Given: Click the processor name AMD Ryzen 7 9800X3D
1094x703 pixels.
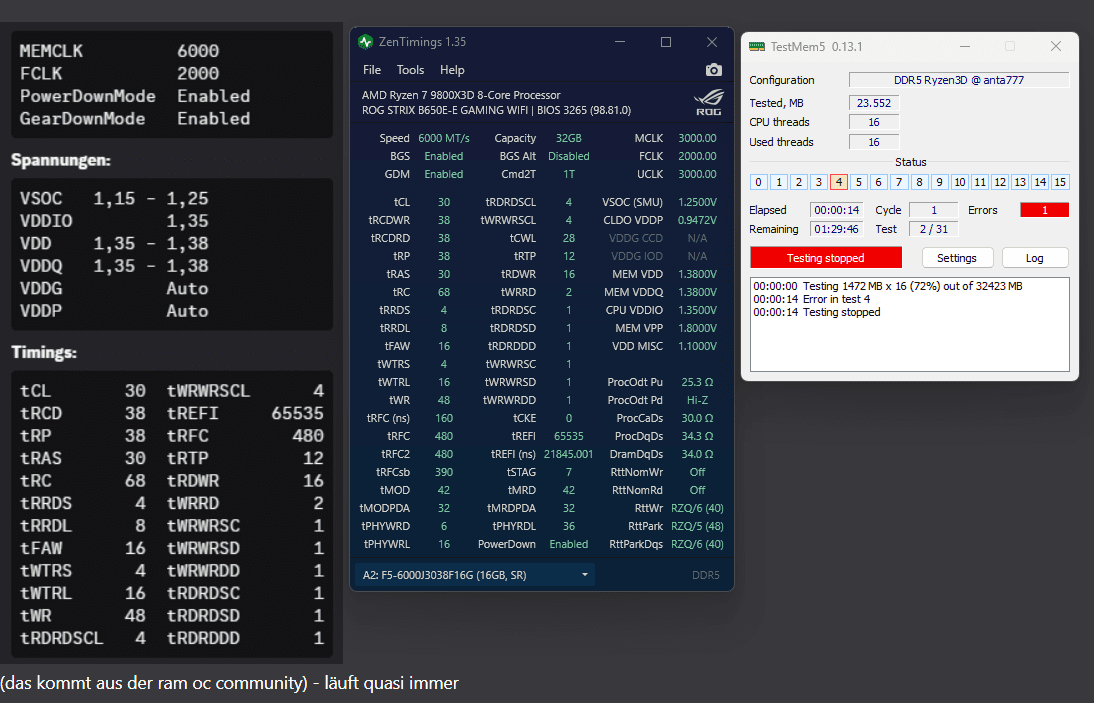Looking at the screenshot, I should pyautogui.click(x=461, y=95).
